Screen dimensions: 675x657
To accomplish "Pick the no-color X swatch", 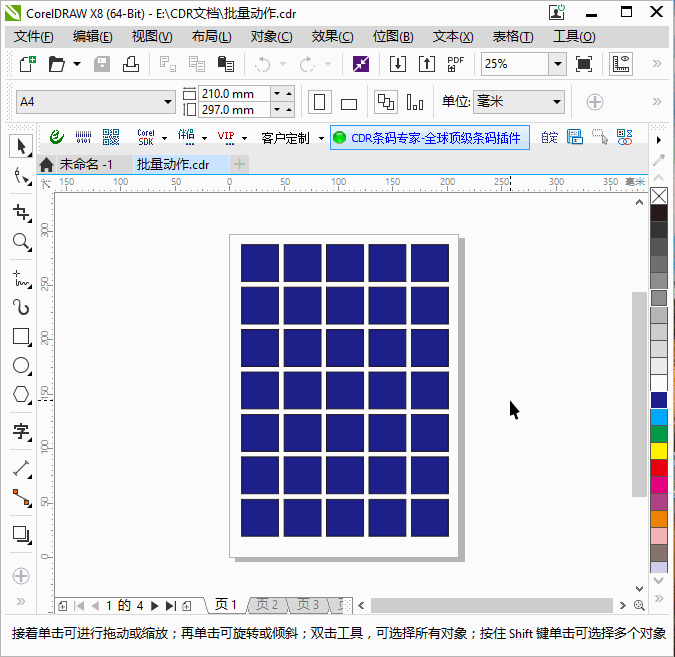I will (x=659, y=196).
